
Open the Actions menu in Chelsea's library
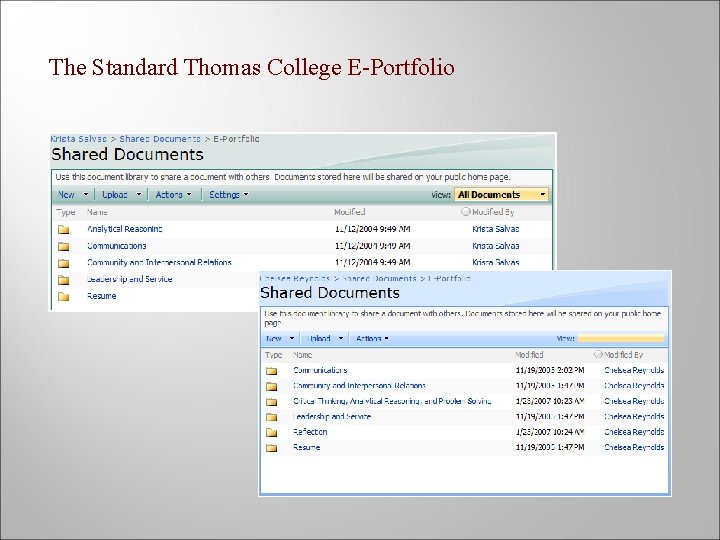tap(372, 338)
